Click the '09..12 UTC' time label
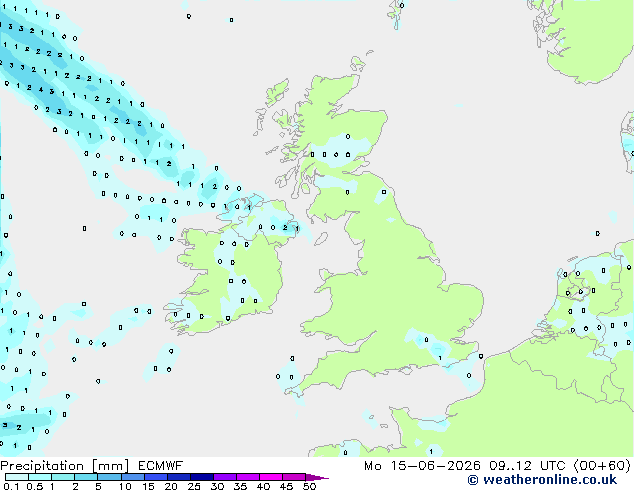This screenshot has width=634, height=490. 527,466
